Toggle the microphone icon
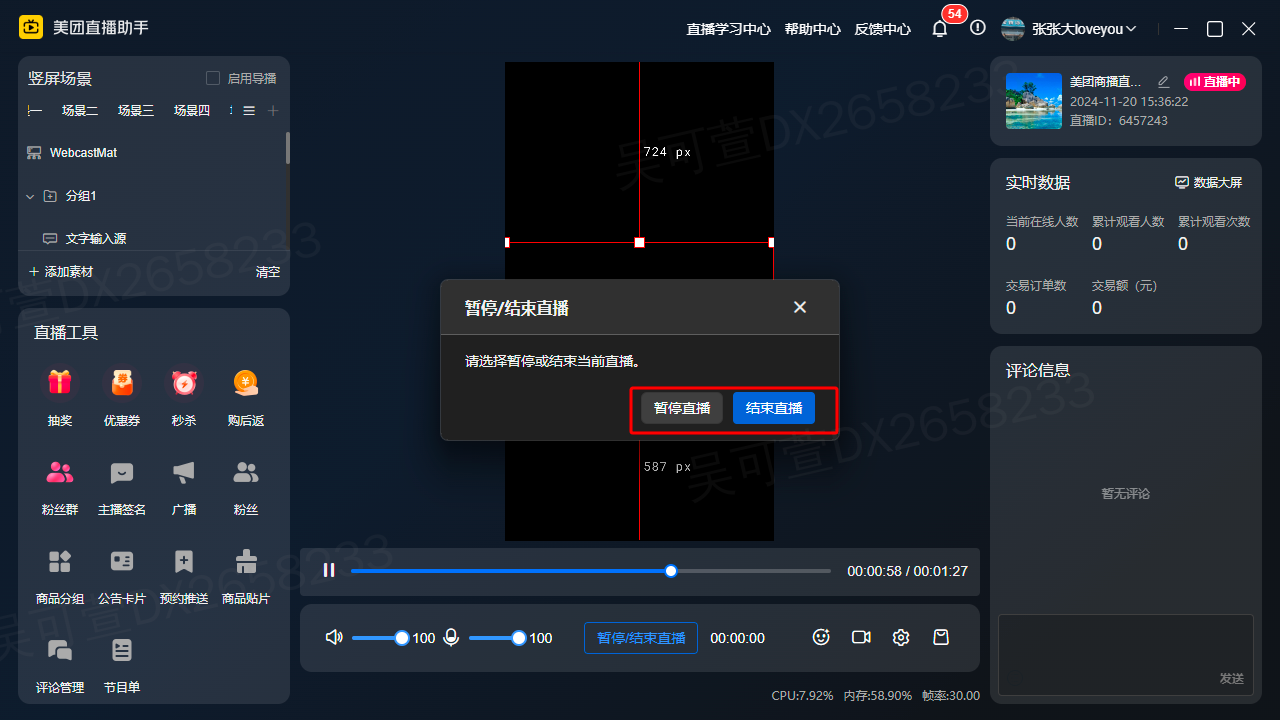The height and width of the screenshot is (720, 1280). (x=451, y=637)
